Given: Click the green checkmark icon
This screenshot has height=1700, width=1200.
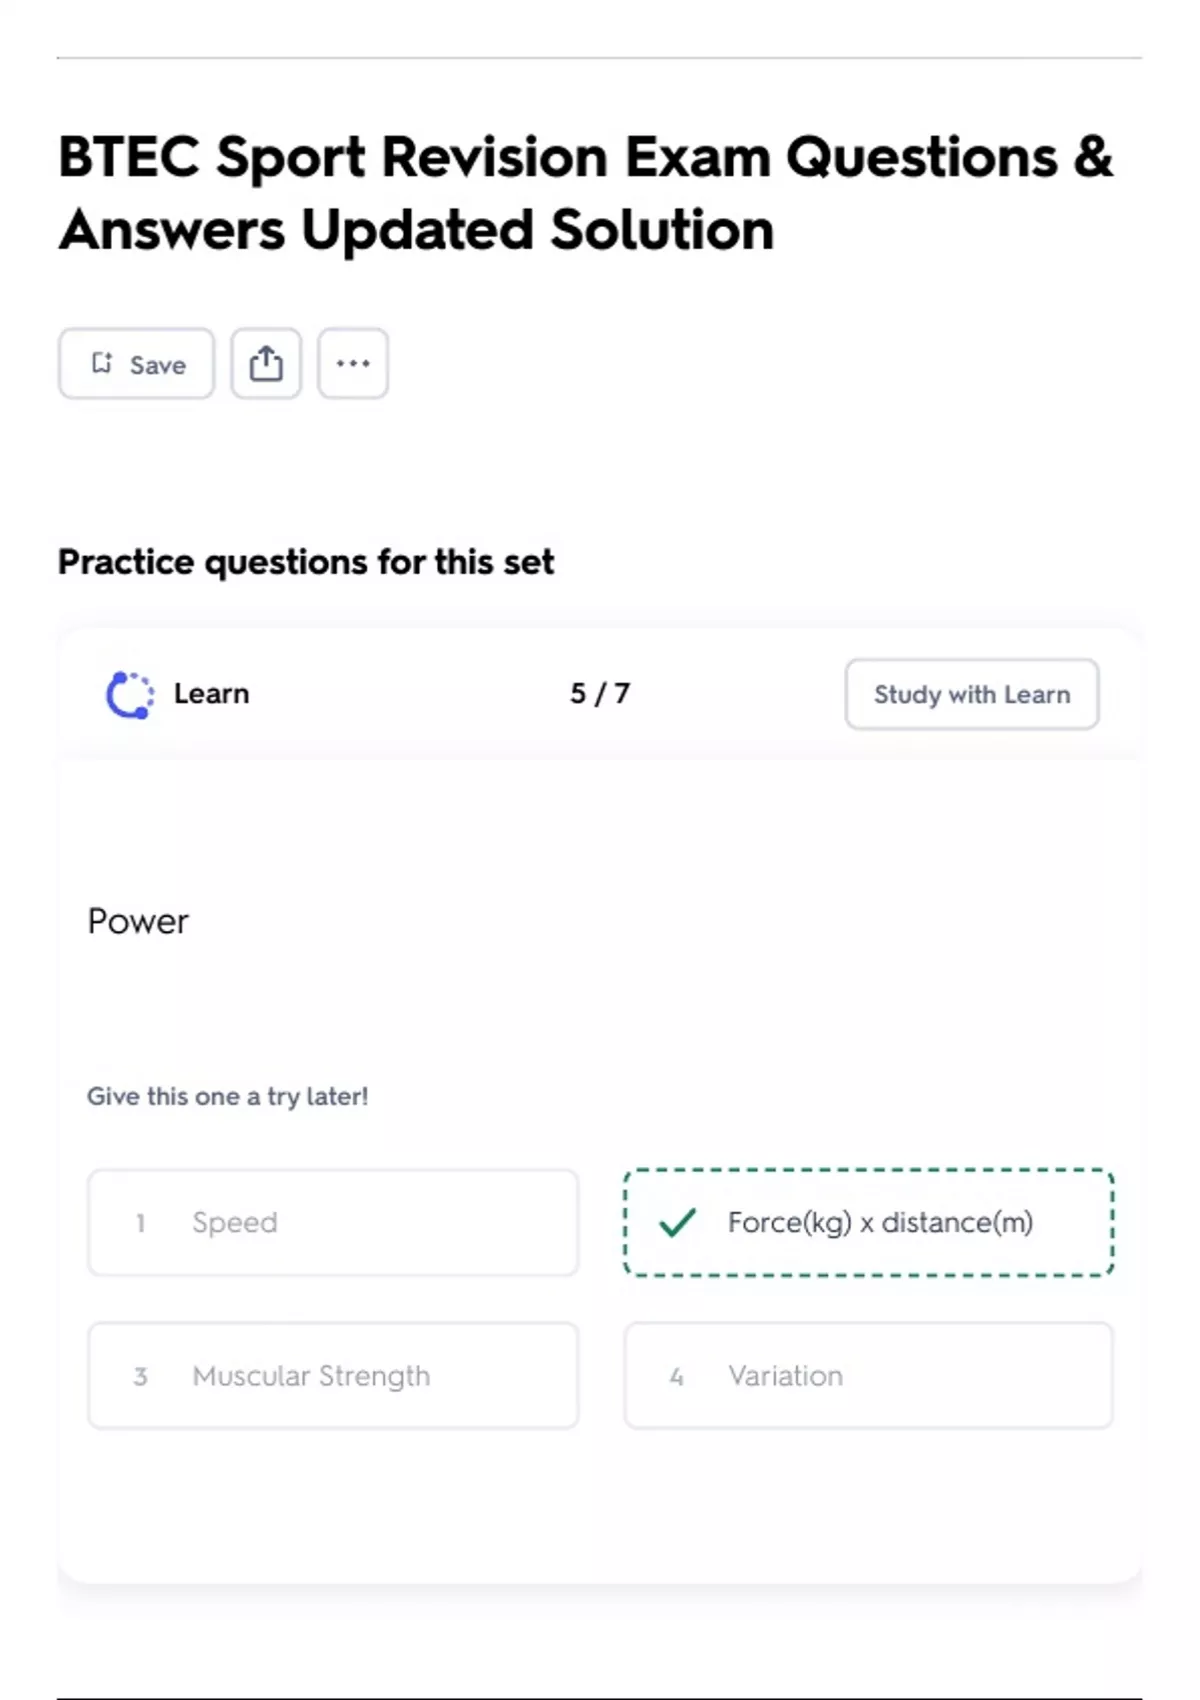Looking at the screenshot, I should coord(677,1222).
